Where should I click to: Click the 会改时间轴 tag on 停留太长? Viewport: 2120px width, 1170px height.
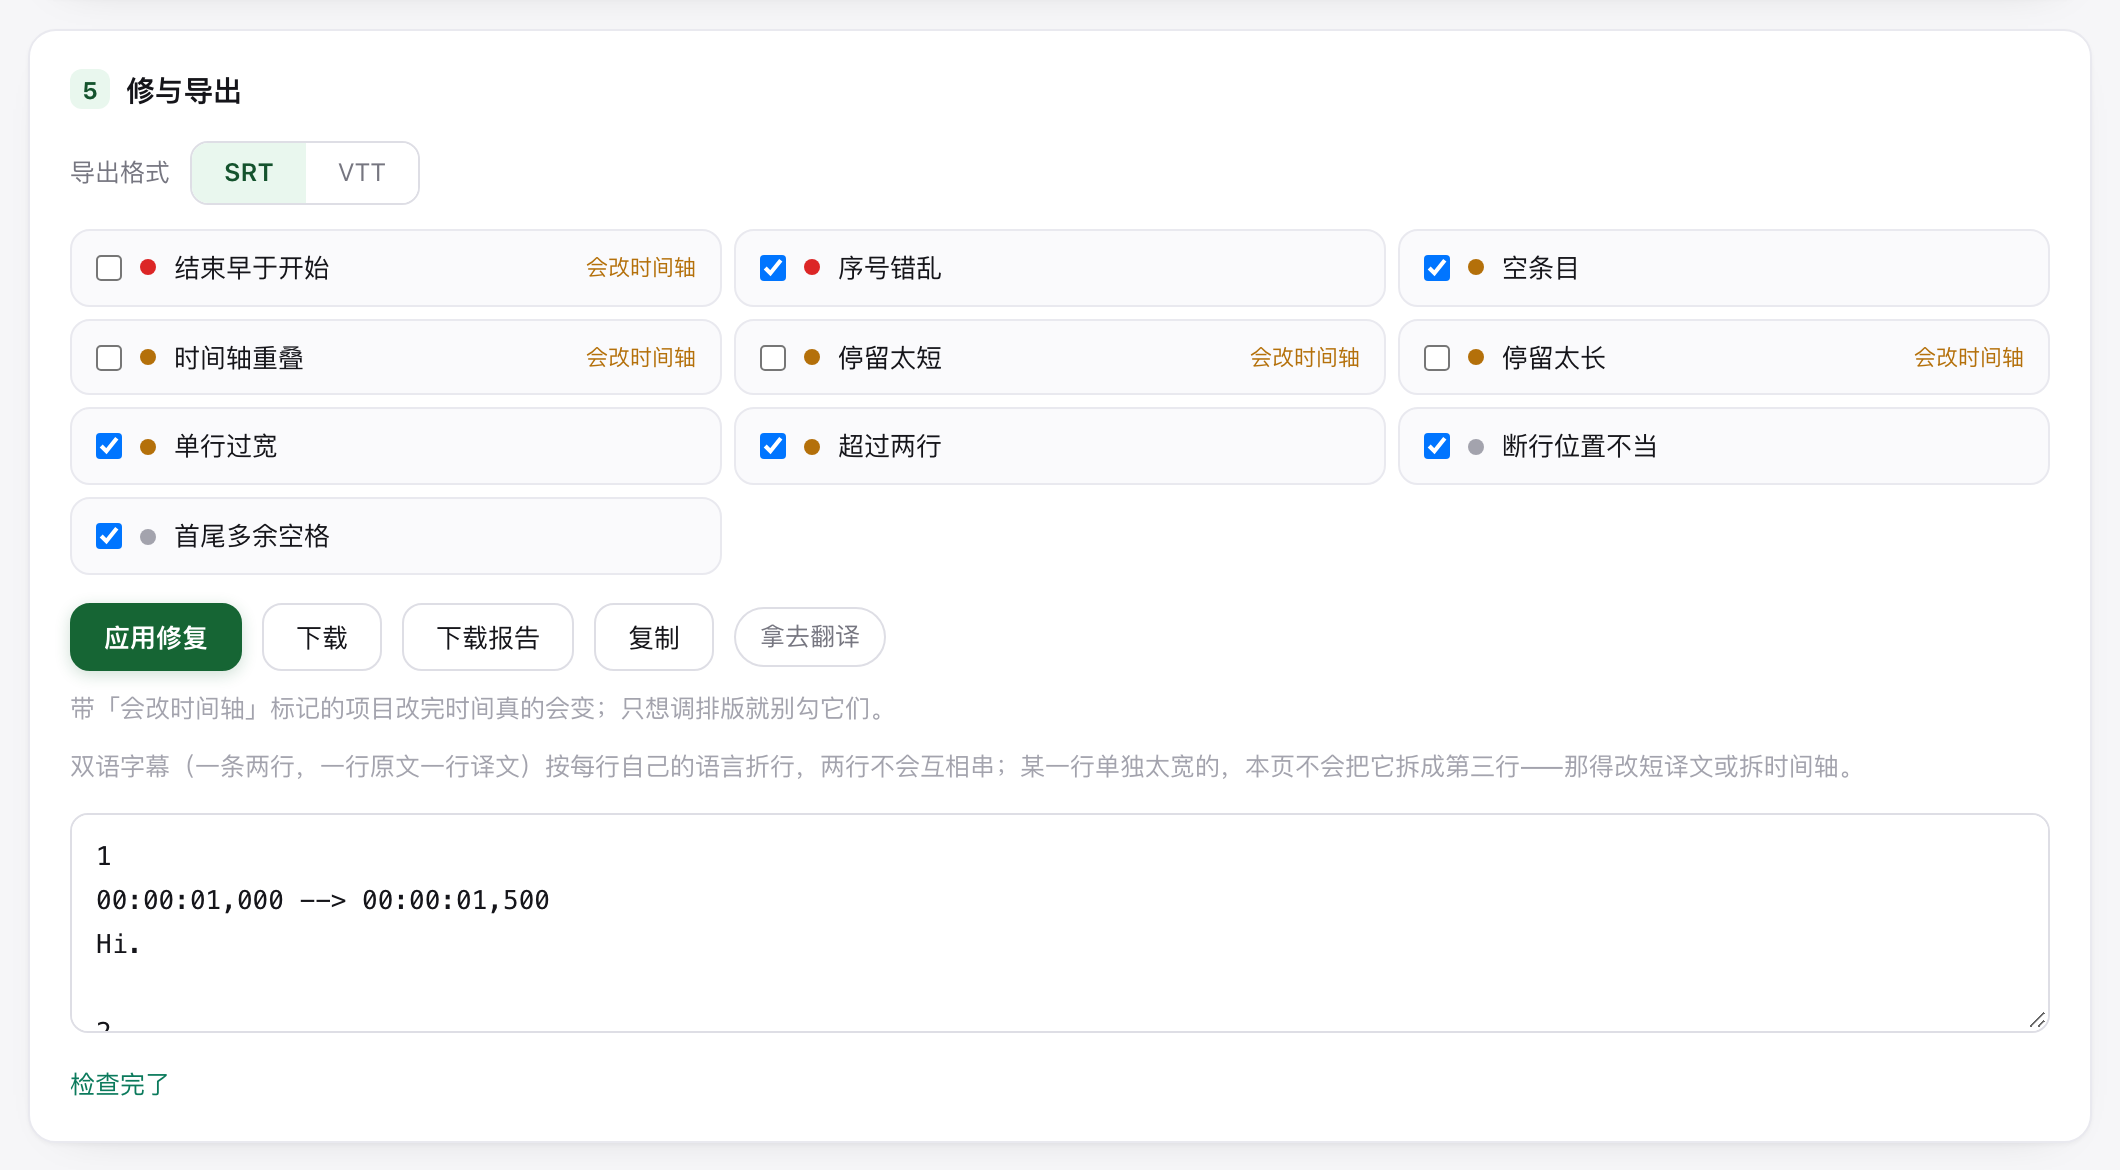1969,358
